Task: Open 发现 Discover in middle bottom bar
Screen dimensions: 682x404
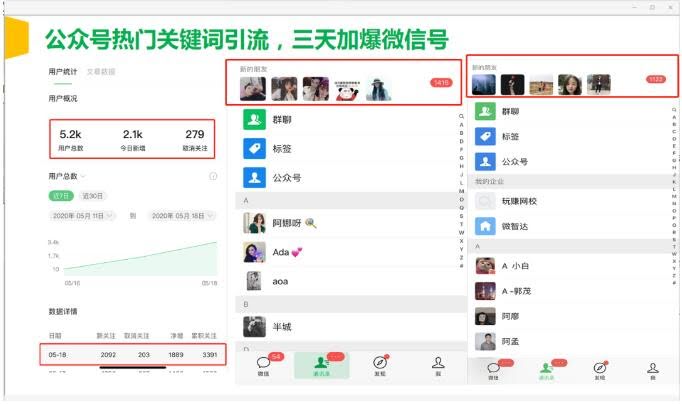Action: [380, 365]
